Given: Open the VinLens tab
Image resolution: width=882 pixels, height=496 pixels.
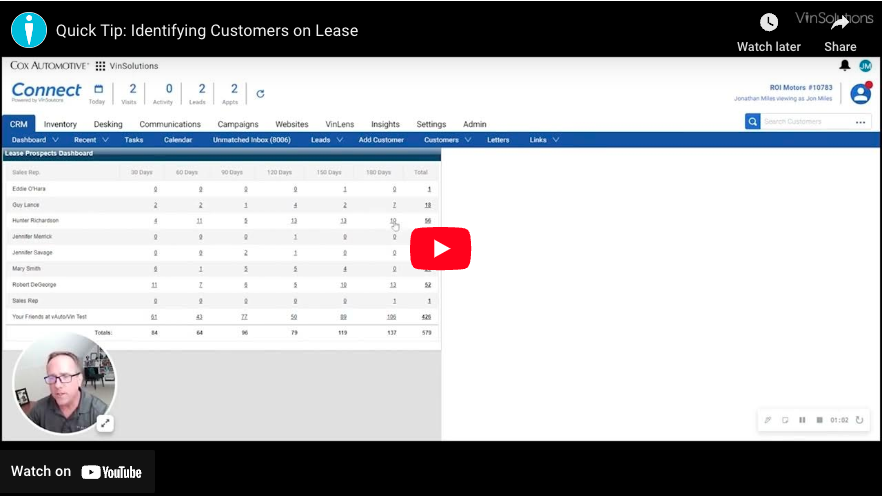Looking at the screenshot, I should (x=340, y=124).
